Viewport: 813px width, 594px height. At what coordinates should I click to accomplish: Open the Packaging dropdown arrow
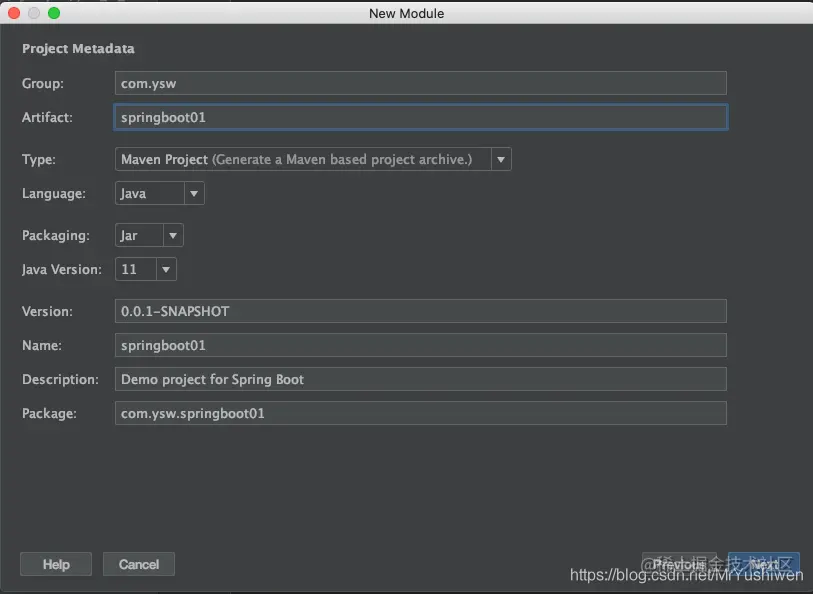[x=173, y=235]
